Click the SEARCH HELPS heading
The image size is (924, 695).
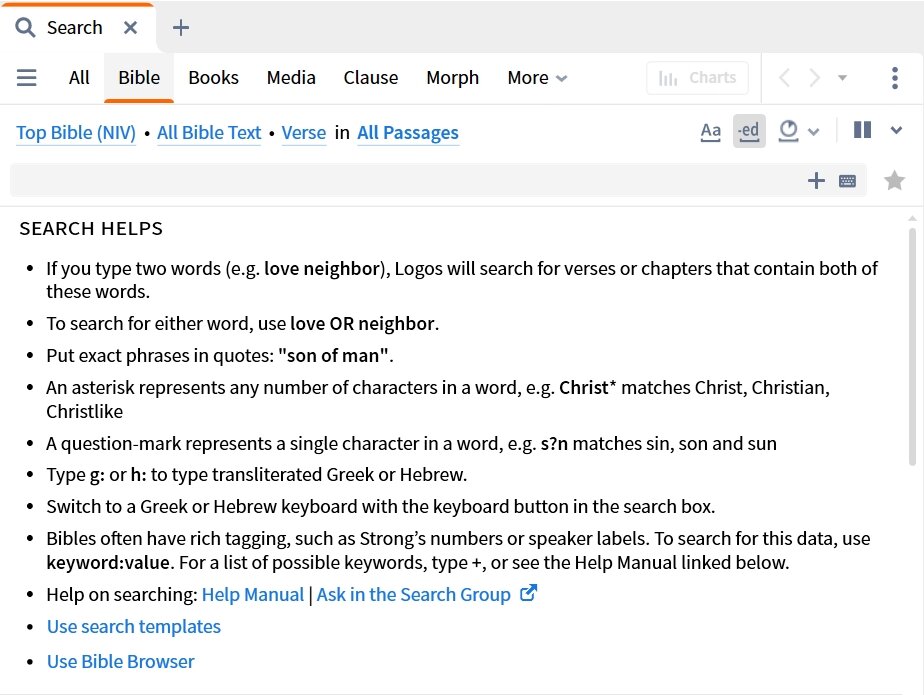click(91, 229)
